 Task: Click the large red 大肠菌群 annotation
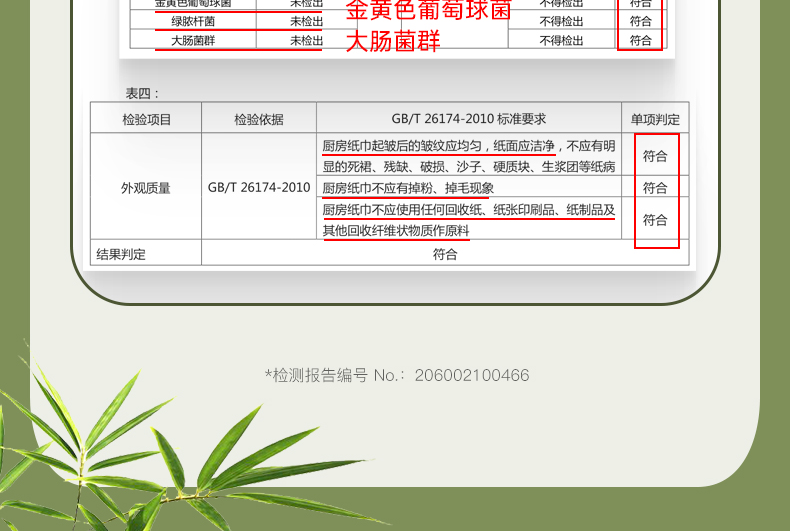pyautogui.click(x=392, y=41)
